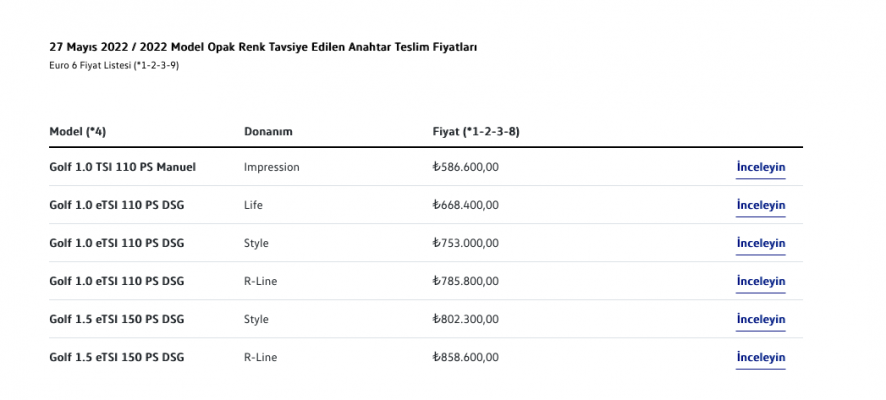This screenshot has width=886, height=400.
Task: Open İnceleyin link for the ₺802.300,00 Style row
Action: click(761, 319)
